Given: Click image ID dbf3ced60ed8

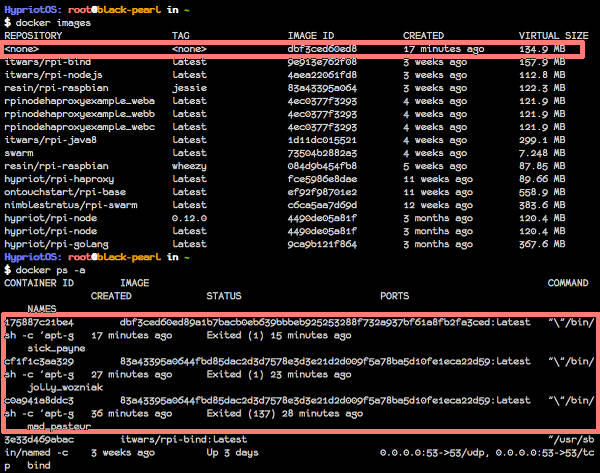Looking at the screenshot, I should click(x=322, y=49).
